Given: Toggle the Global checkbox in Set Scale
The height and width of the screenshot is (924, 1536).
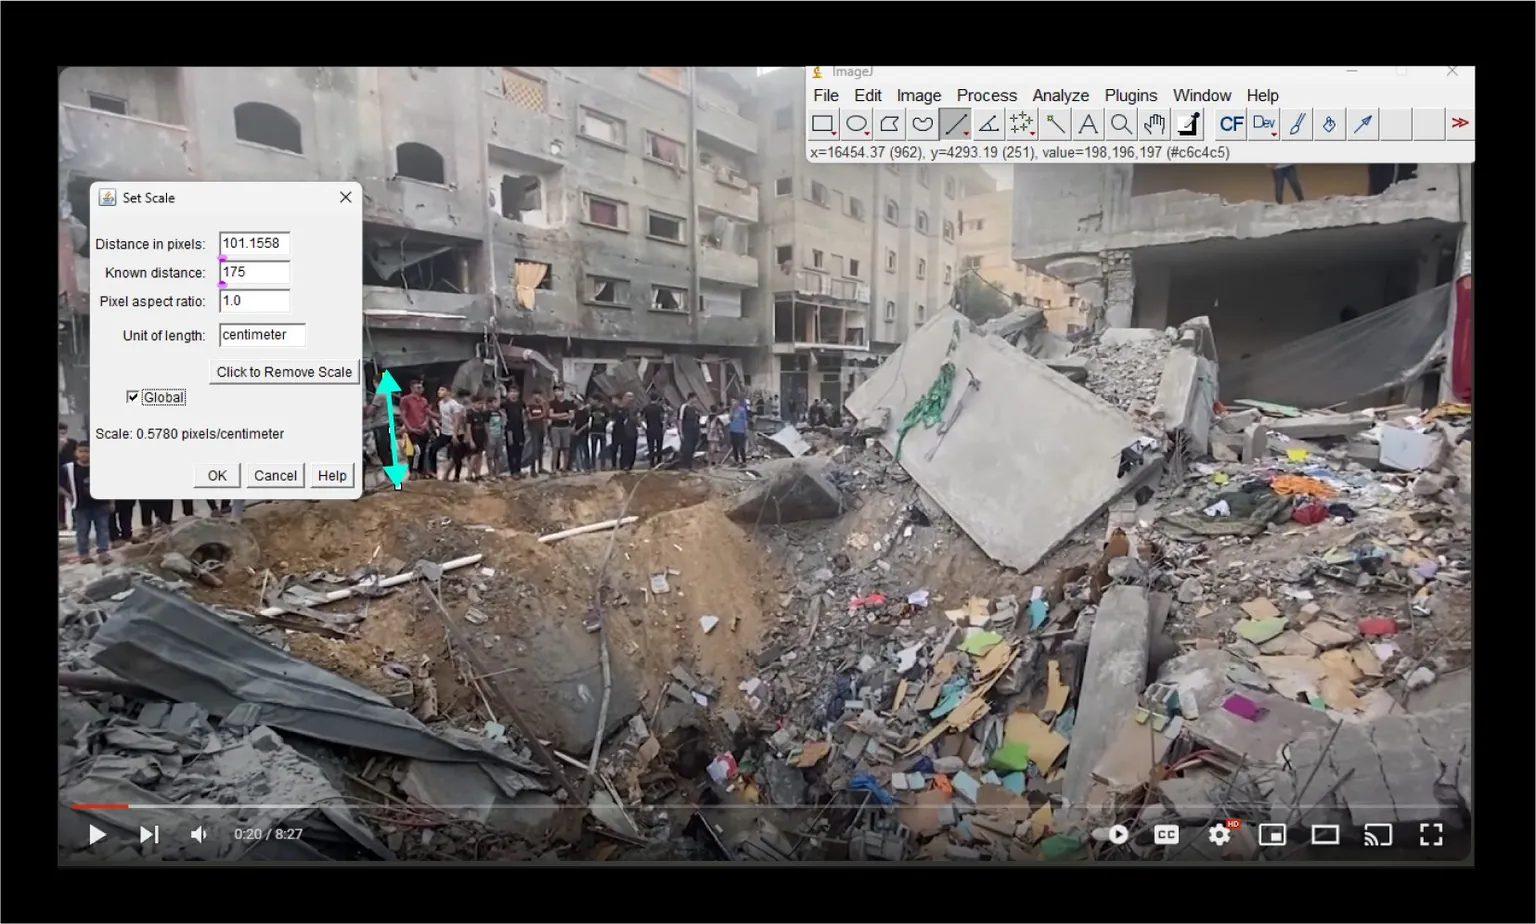Looking at the screenshot, I should 133,397.
